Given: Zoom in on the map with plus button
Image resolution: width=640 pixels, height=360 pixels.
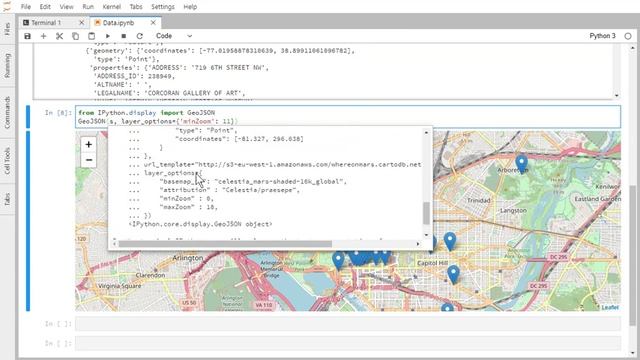Looking at the screenshot, I should (89, 144).
